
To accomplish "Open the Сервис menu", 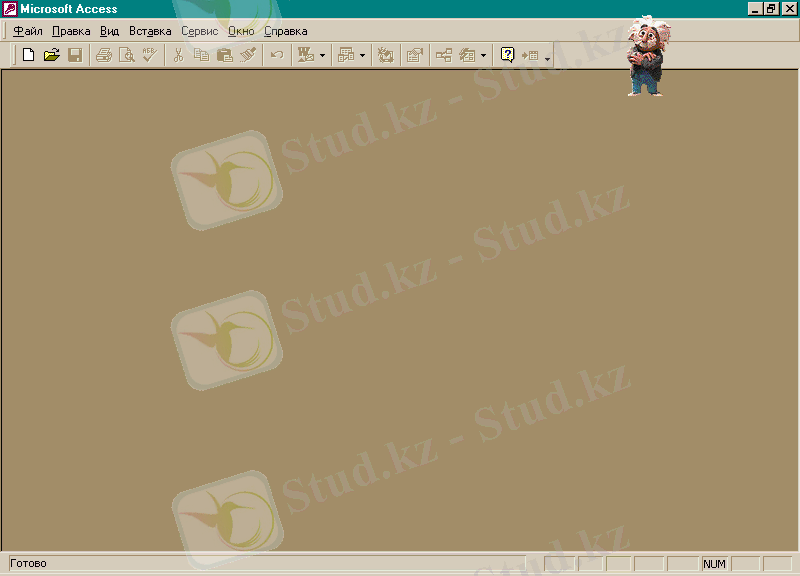I will click(x=199, y=31).
